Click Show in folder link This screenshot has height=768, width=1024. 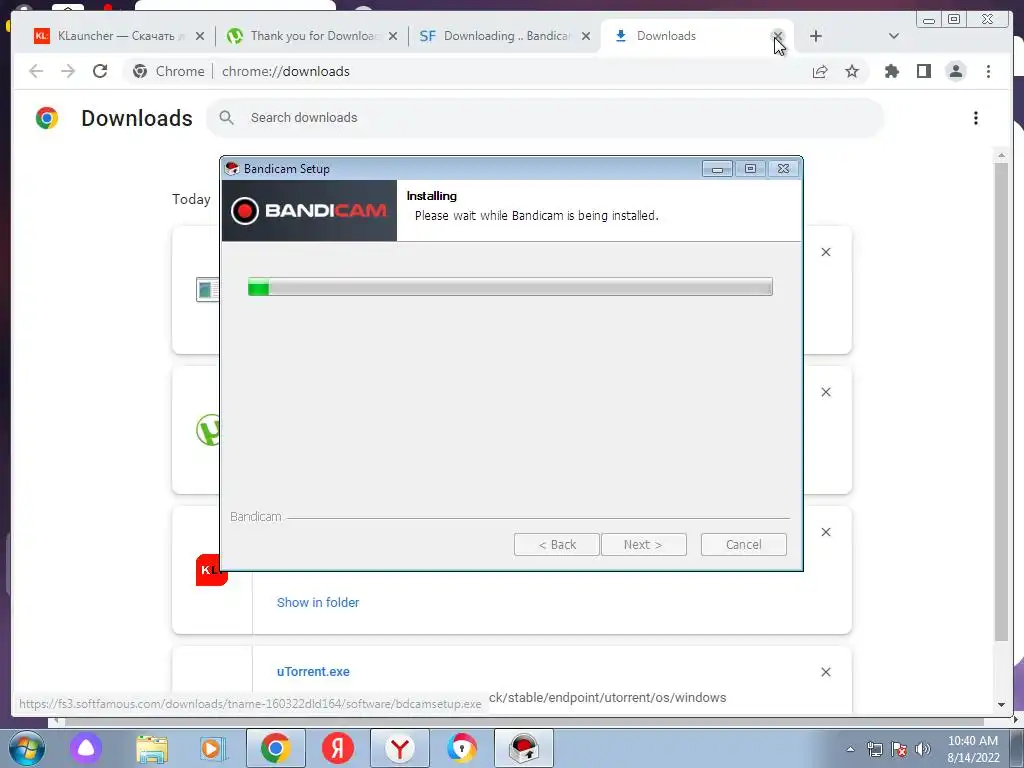[x=317, y=602]
